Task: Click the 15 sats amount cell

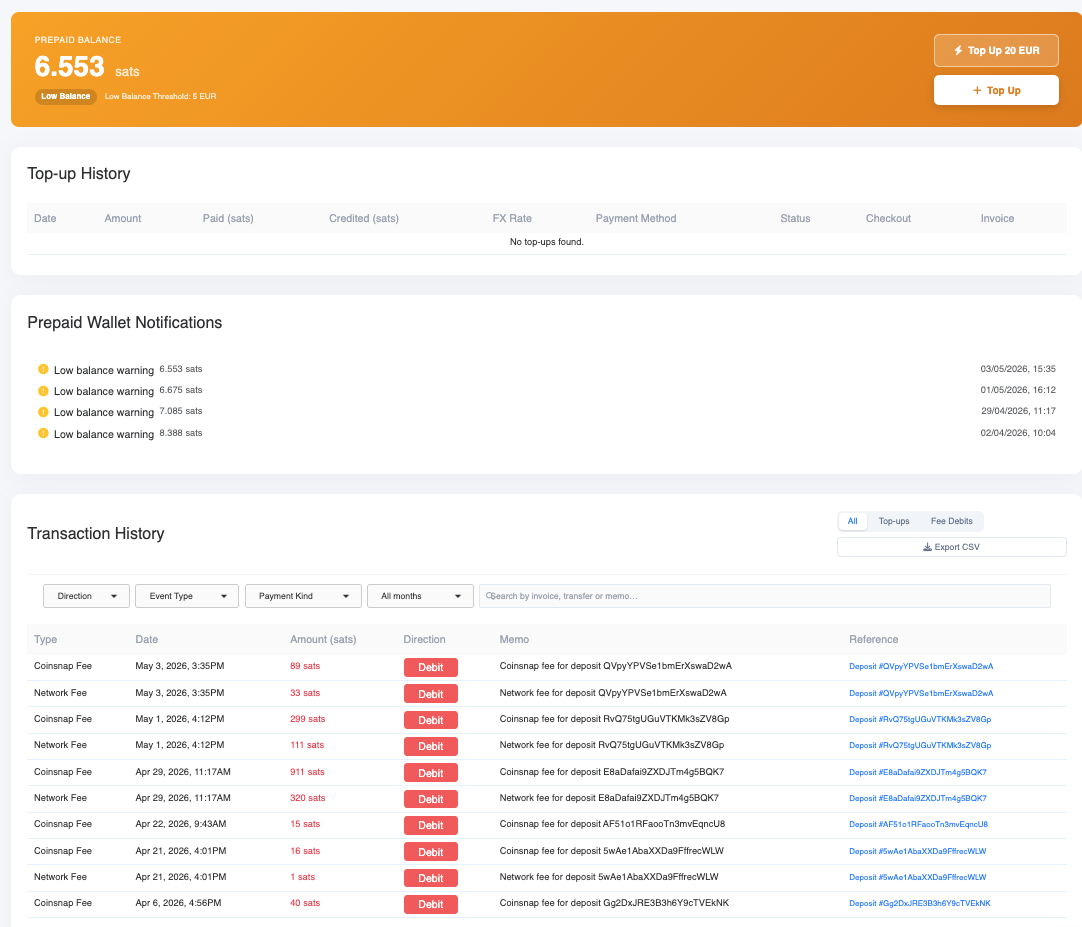Action: pos(305,824)
